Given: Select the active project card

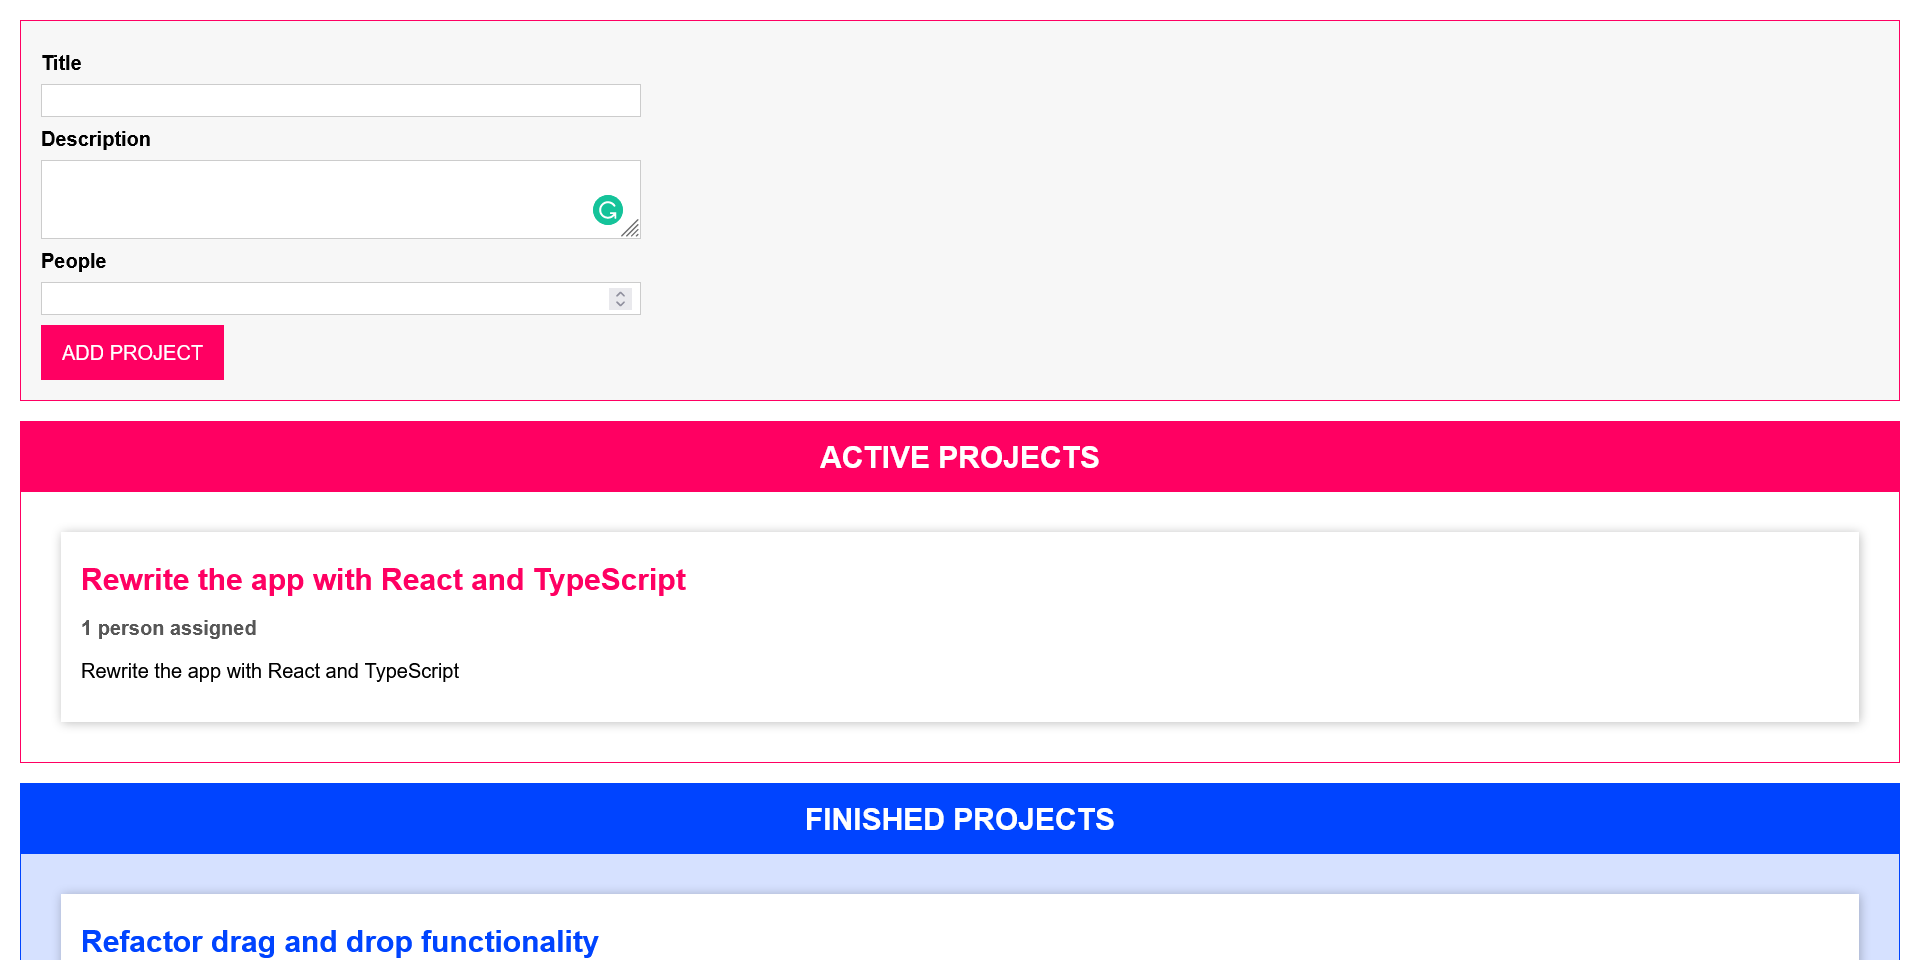Looking at the screenshot, I should (959, 627).
